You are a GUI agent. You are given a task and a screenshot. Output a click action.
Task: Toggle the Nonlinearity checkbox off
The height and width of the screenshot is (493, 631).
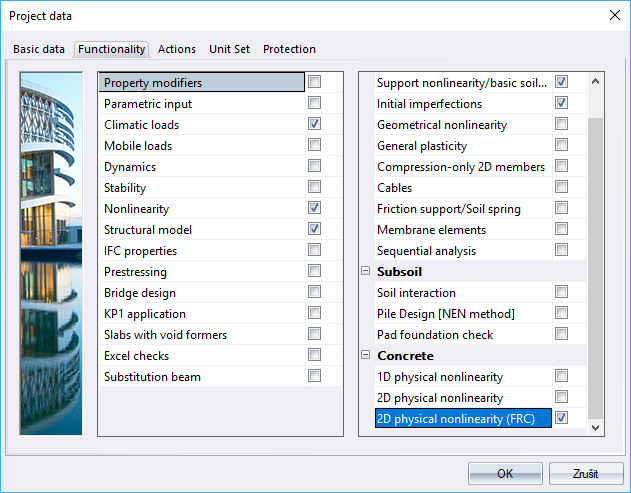point(315,208)
